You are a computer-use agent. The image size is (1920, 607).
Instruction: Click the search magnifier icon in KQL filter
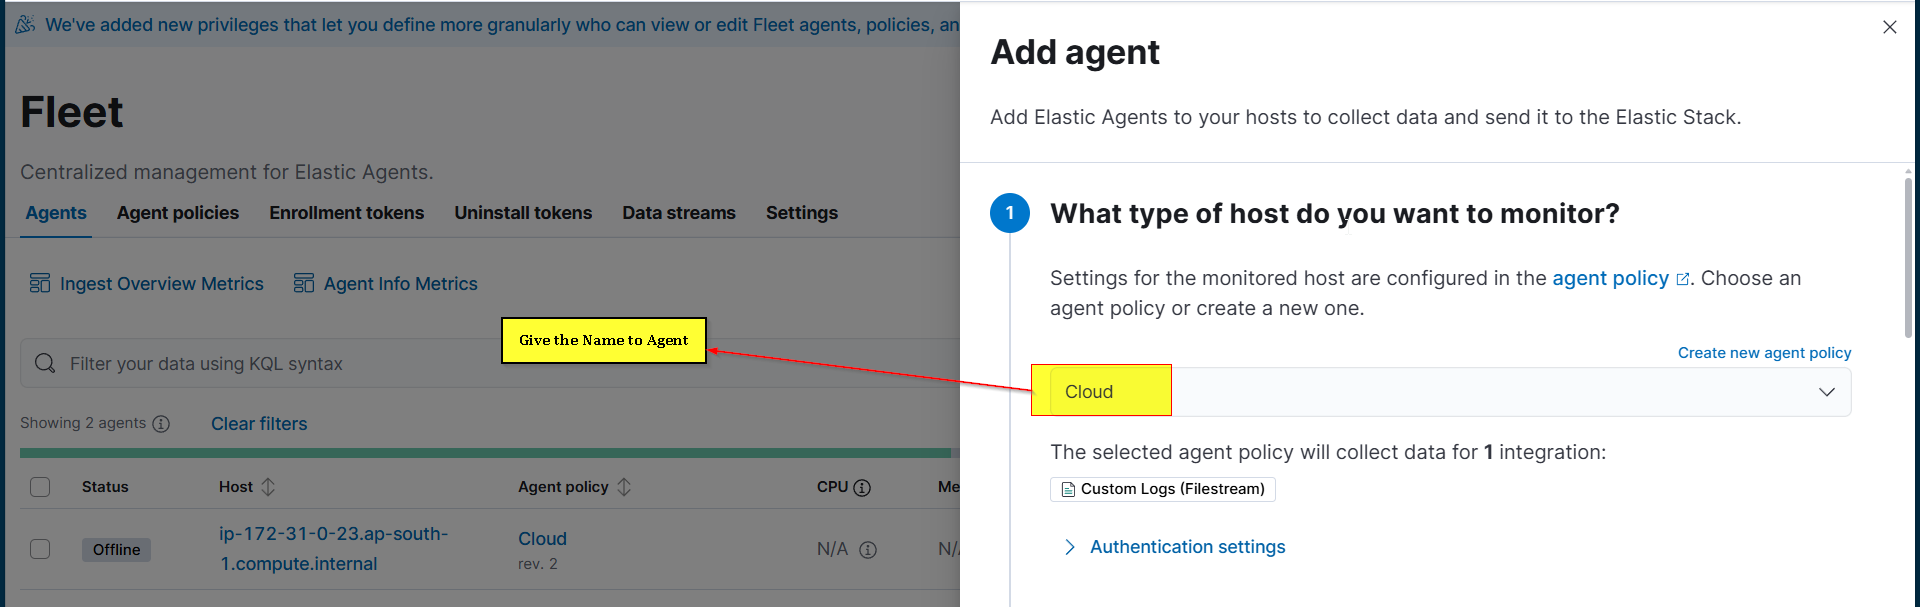pos(45,363)
